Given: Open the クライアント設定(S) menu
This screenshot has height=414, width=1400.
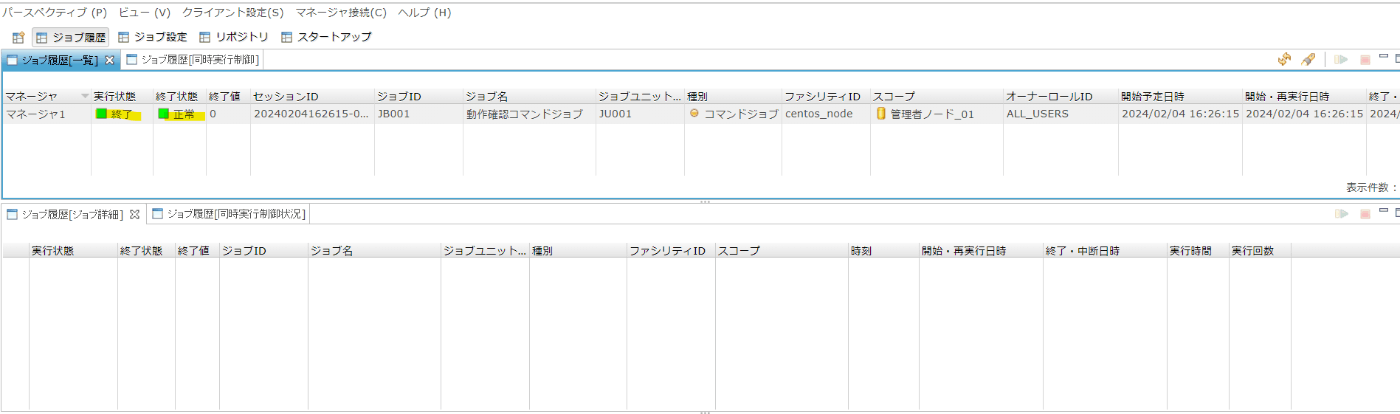Looking at the screenshot, I should (233, 13).
